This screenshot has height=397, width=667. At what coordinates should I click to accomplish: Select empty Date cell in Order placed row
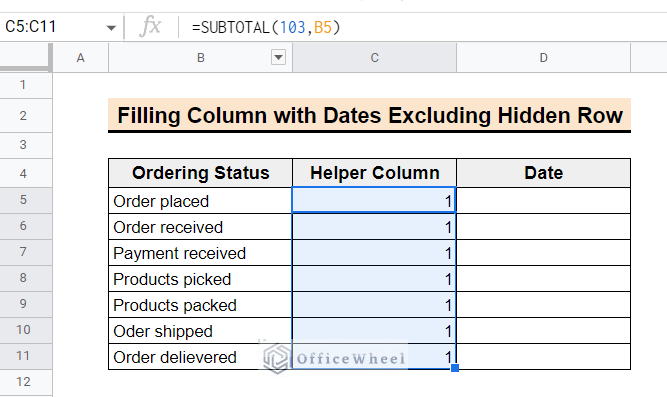[543, 200]
